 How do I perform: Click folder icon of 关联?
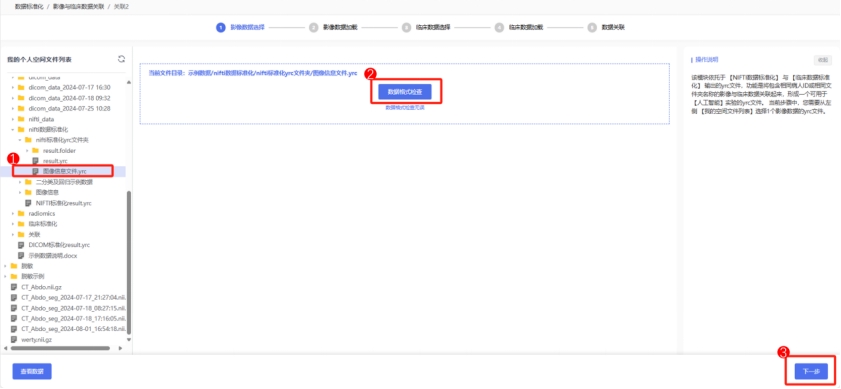coord(21,234)
